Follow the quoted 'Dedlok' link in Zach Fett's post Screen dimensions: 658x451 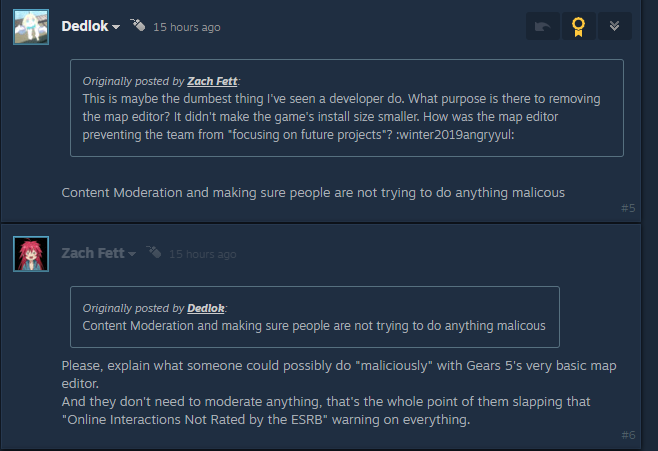point(206,307)
